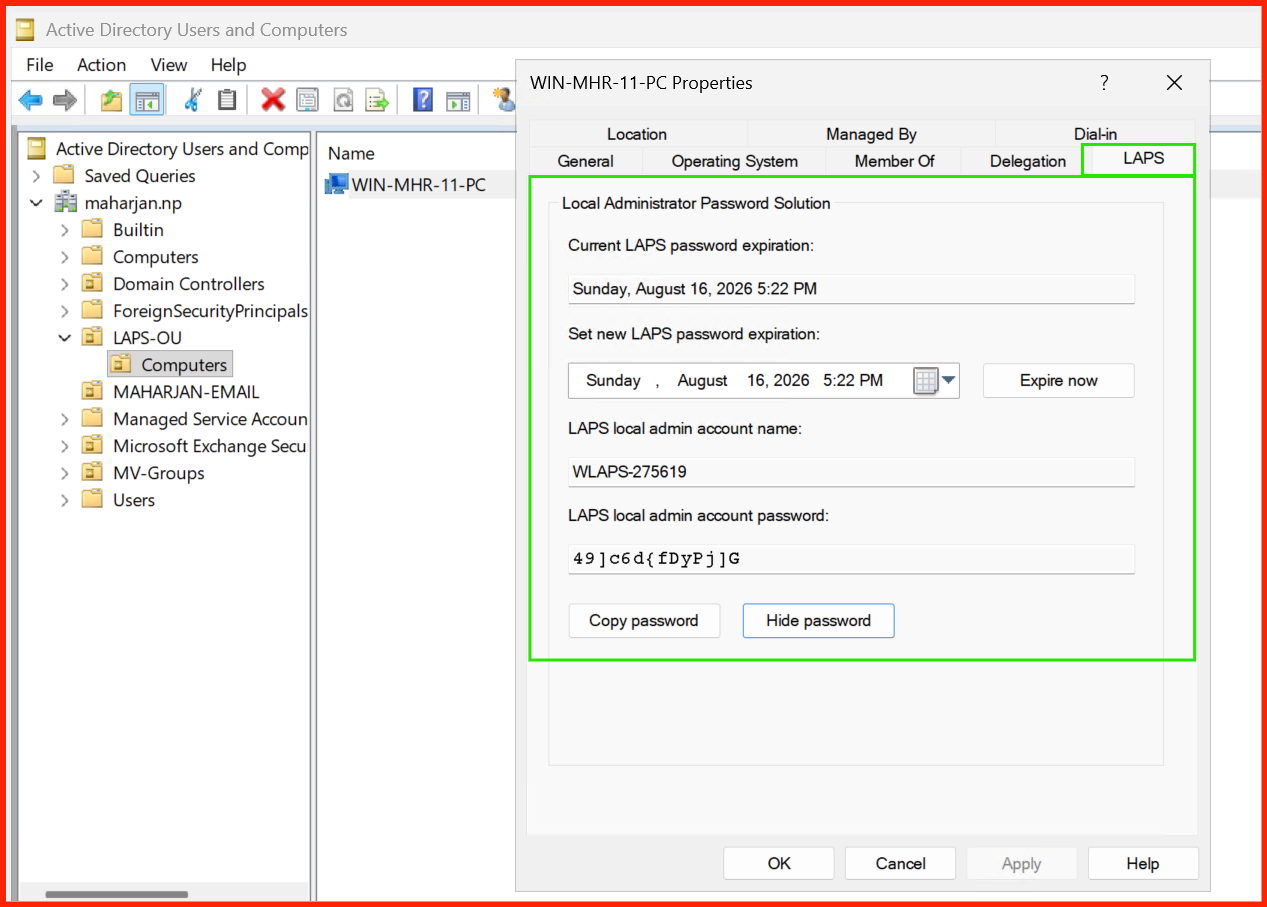Click the Hide password button

(818, 621)
